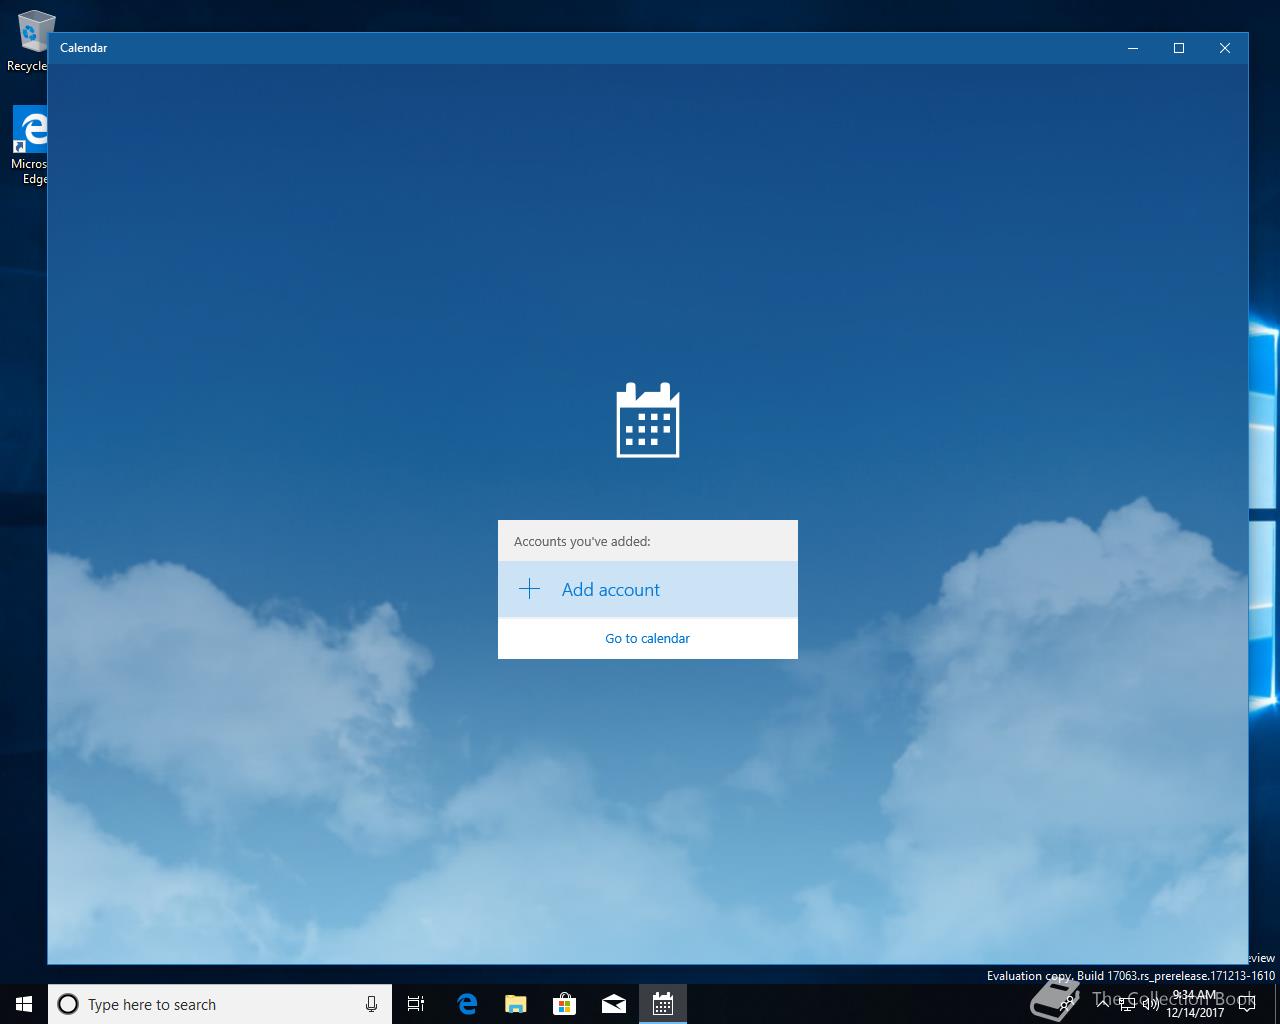Close the Calendar window
Viewport: 1280px width, 1024px height.
tap(1225, 48)
